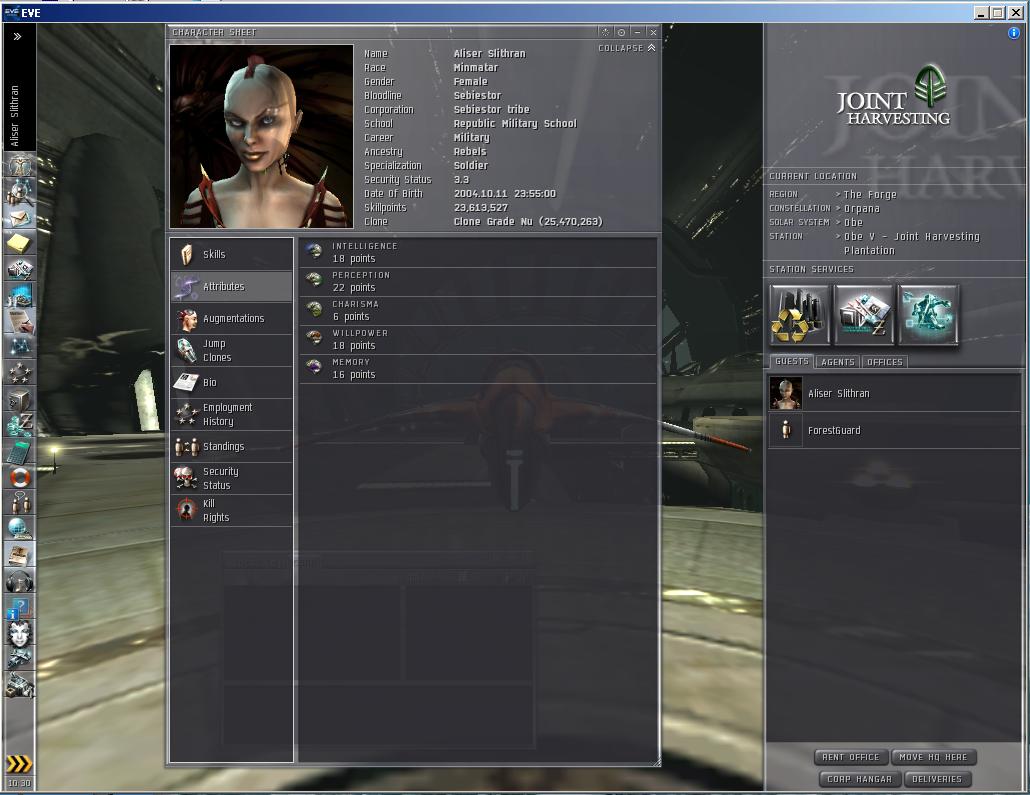Image resolution: width=1030 pixels, height=795 pixels.
Task: Click the Willpower attribute icon
Action: (315, 338)
